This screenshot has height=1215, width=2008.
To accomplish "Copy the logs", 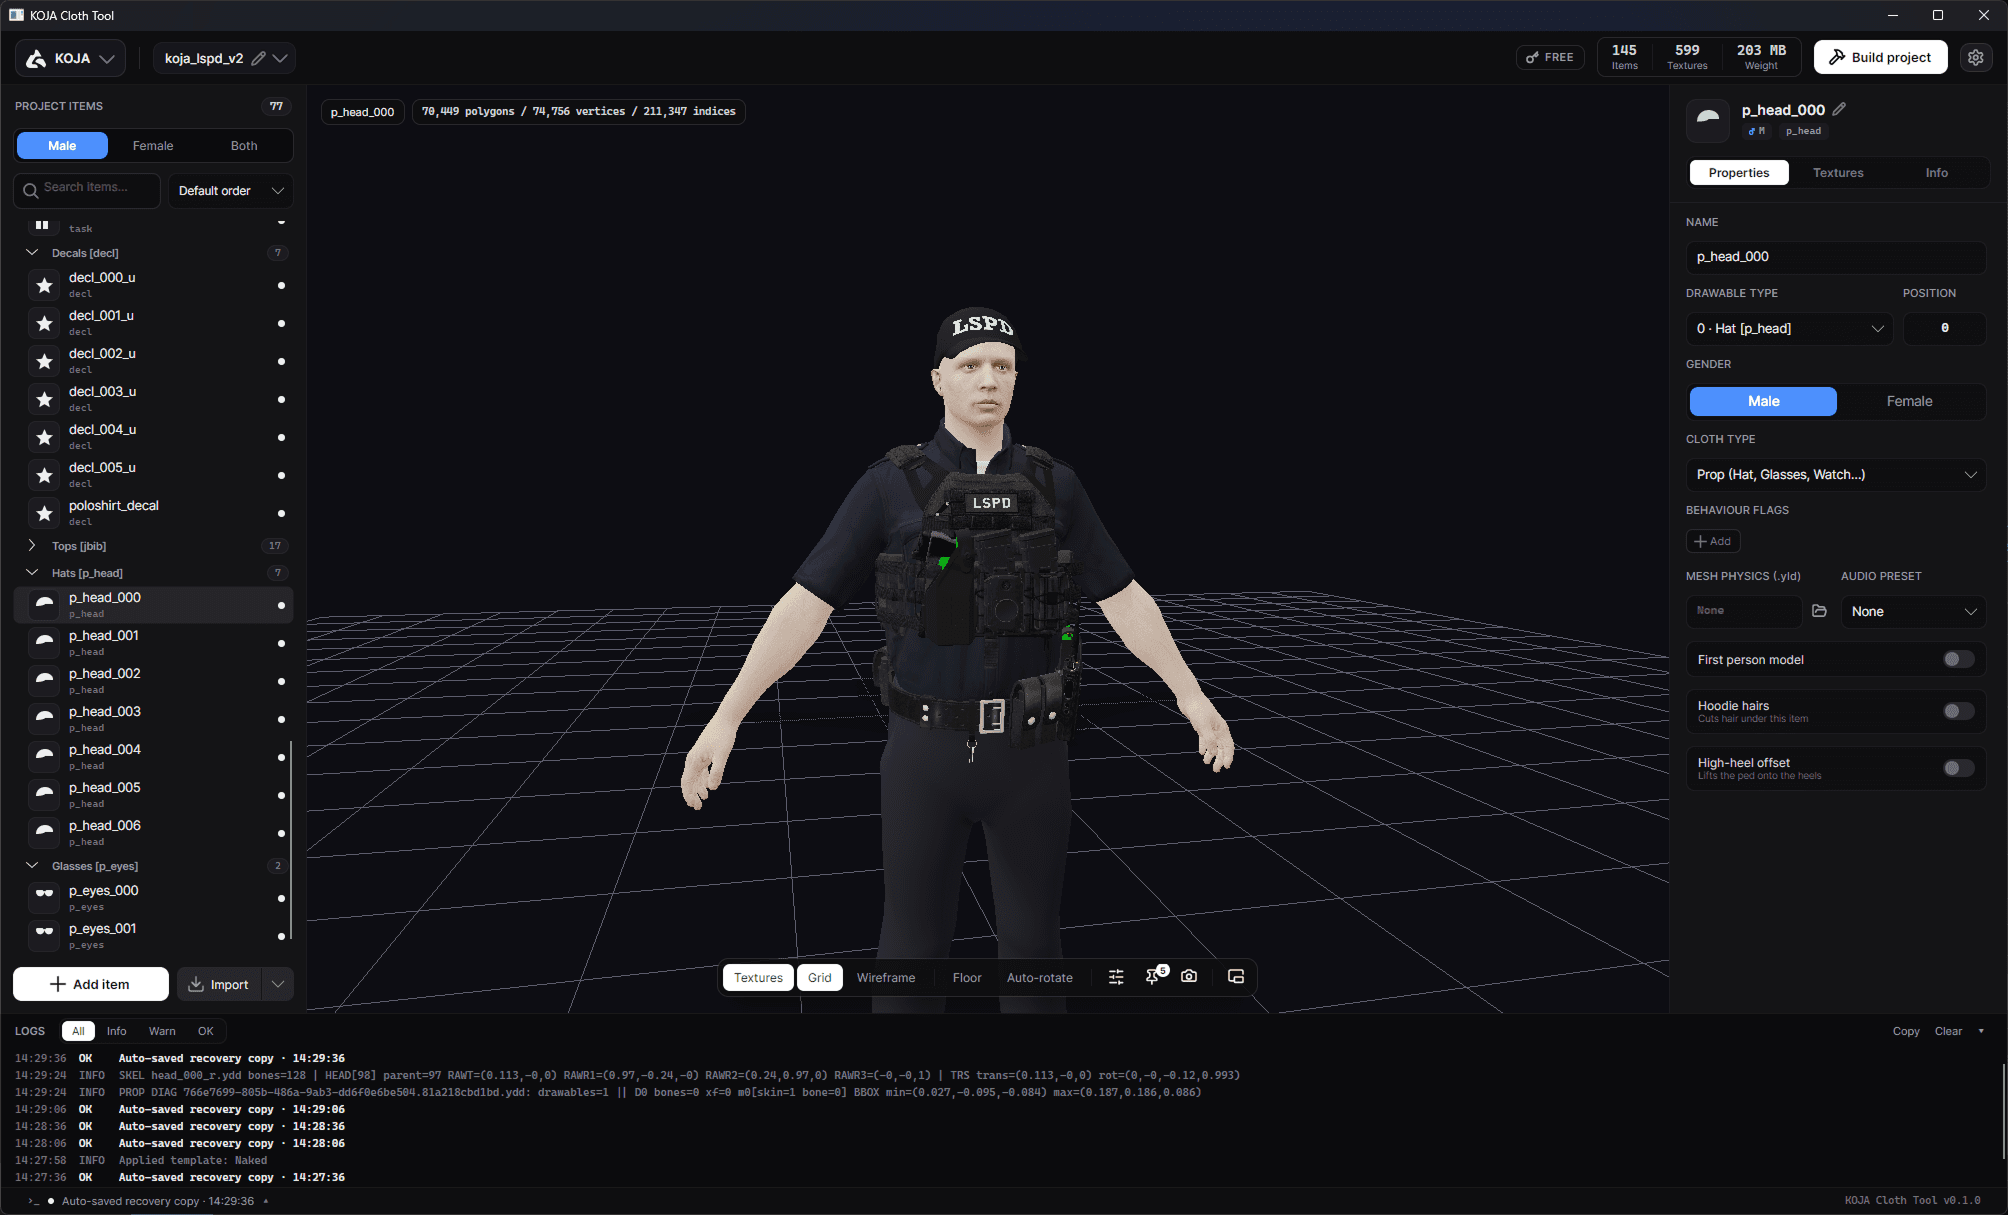I will tap(1906, 1031).
